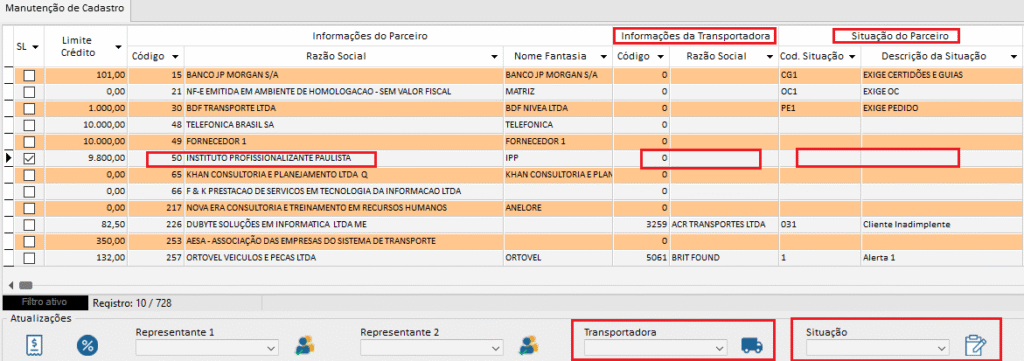Open the Transportadora Razão Social filter arrow
Screen dimensions: 1024x361
(769, 57)
